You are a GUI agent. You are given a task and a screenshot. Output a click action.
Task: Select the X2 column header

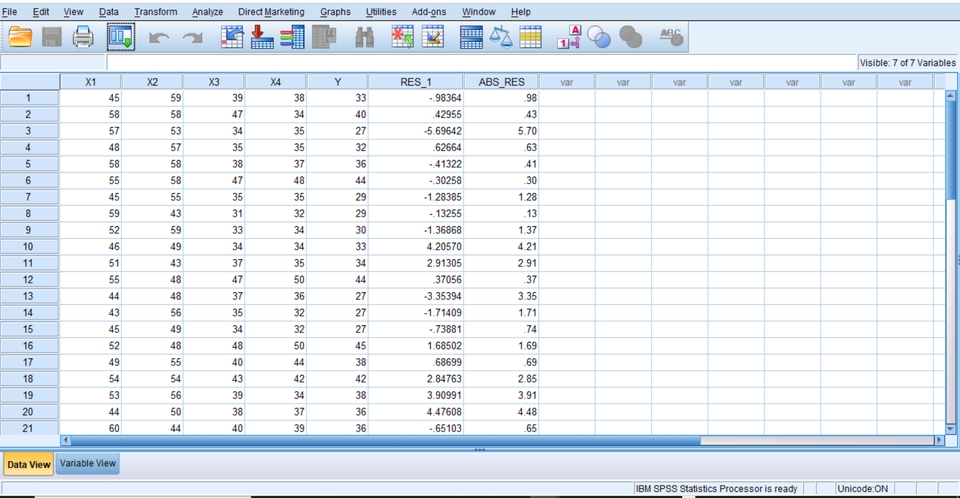pyautogui.click(x=152, y=82)
